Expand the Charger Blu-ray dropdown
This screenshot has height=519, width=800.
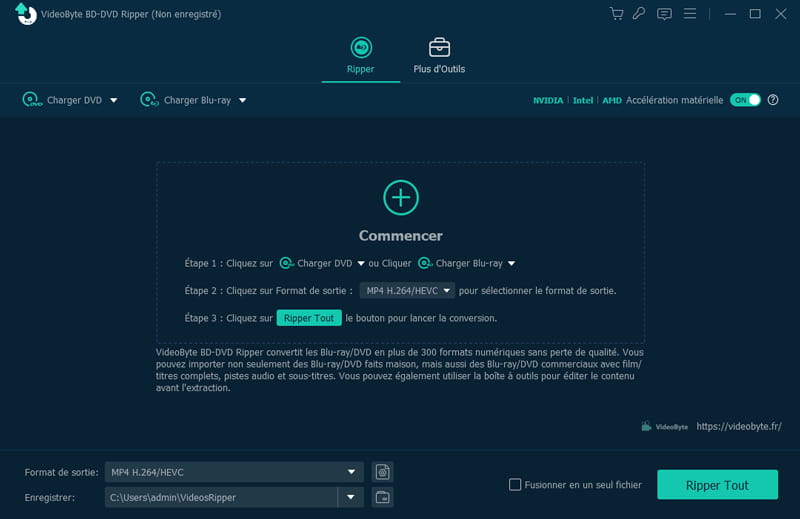coord(242,100)
